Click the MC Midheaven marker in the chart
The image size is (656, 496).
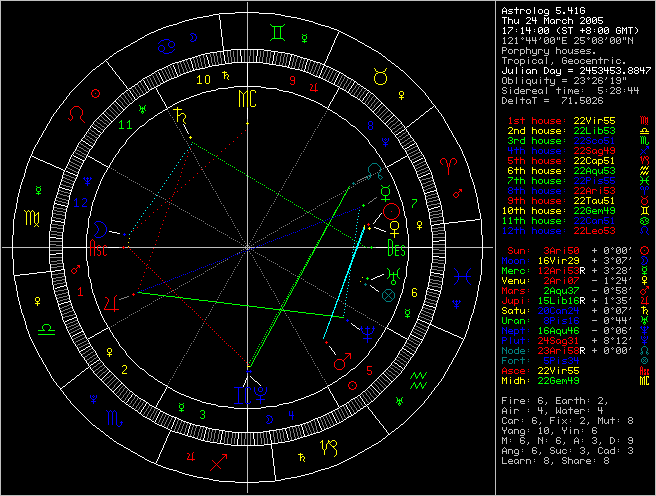(246, 98)
